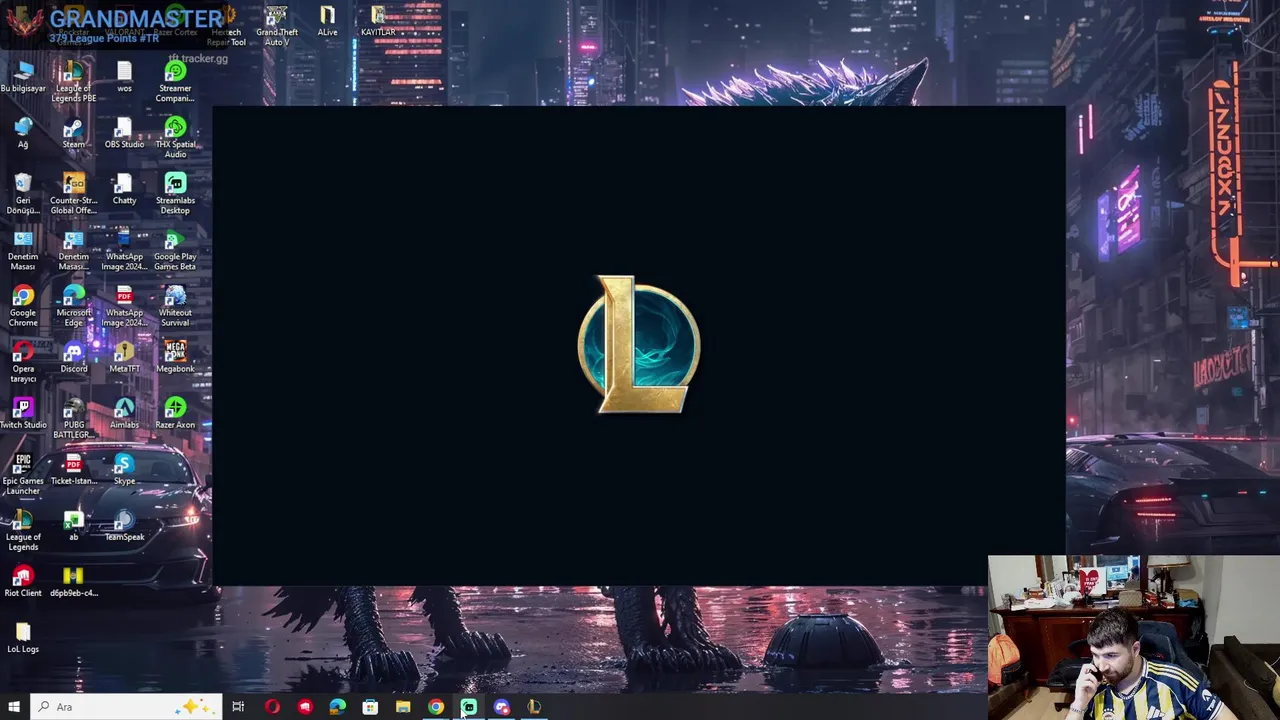
Task: Select the MetaTFT desktop shortcut
Action: (x=124, y=358)
